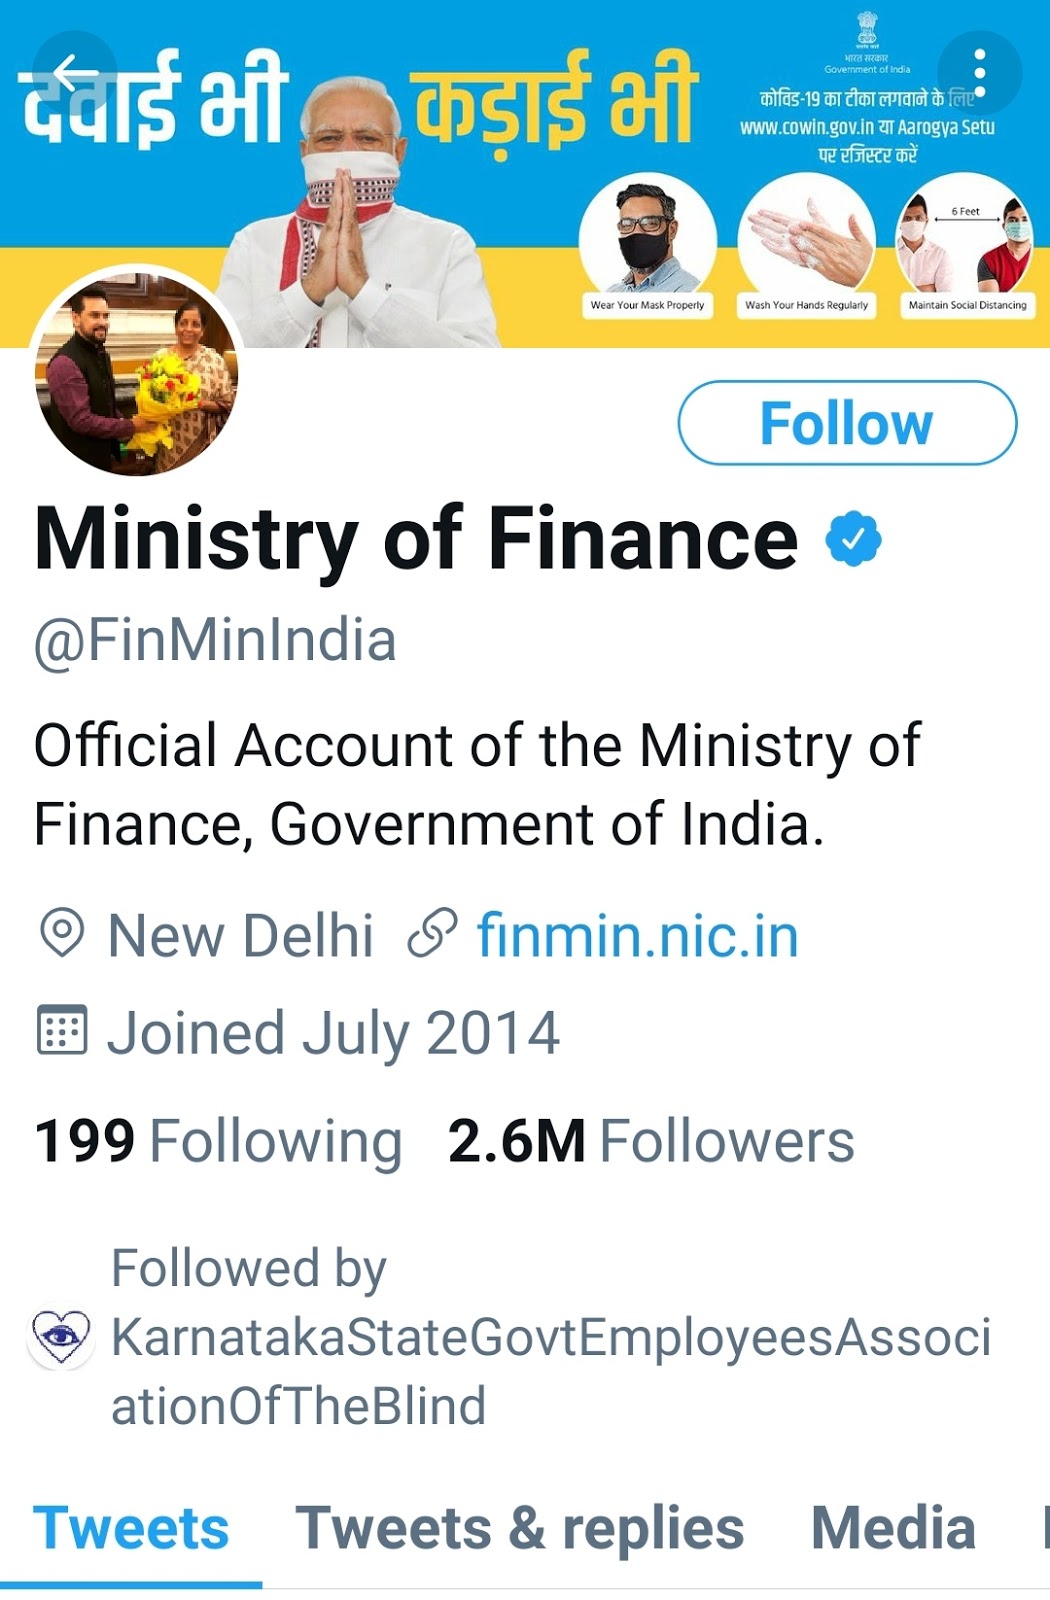The height and width of the screenshot is (1600, 1050).
Task: Tap the @FinMinIndia handle
Action: click(215, 640)
